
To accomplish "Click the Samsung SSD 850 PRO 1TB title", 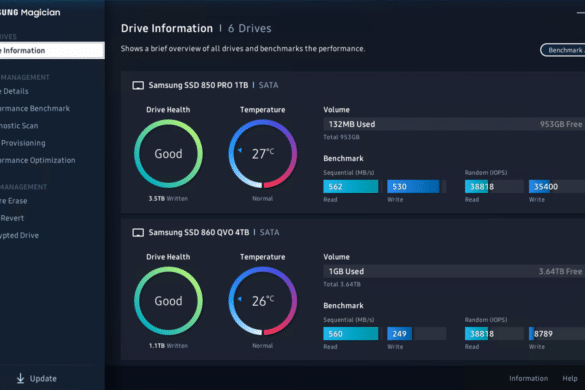I will (x=198, y=85).
